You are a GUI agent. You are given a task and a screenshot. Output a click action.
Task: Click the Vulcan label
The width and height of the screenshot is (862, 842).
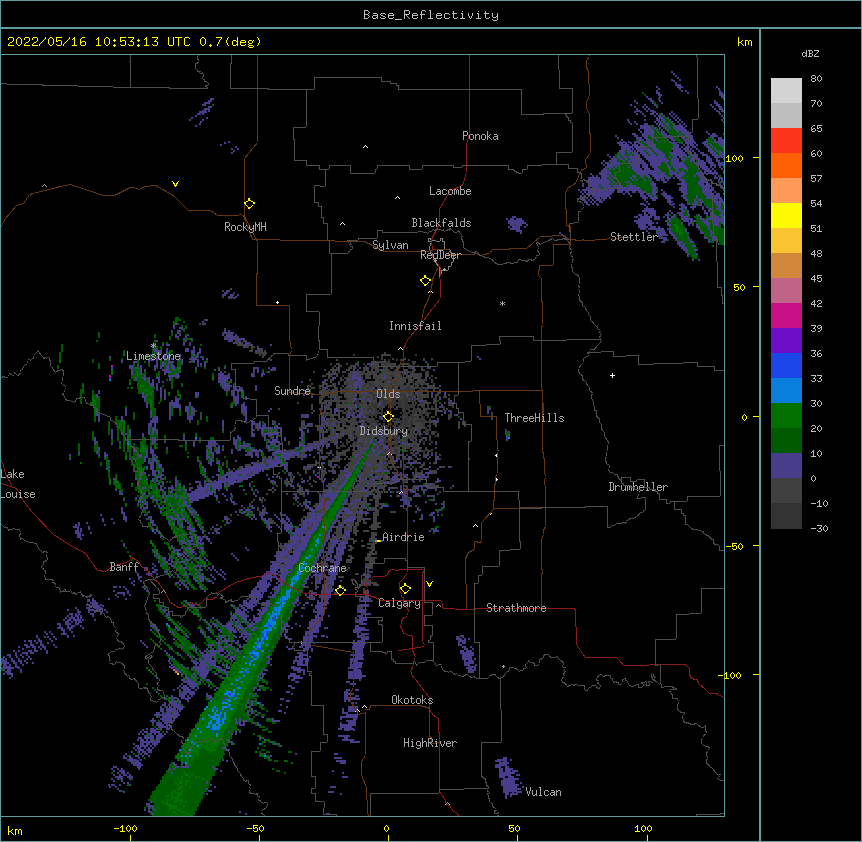tap(543, 792)
